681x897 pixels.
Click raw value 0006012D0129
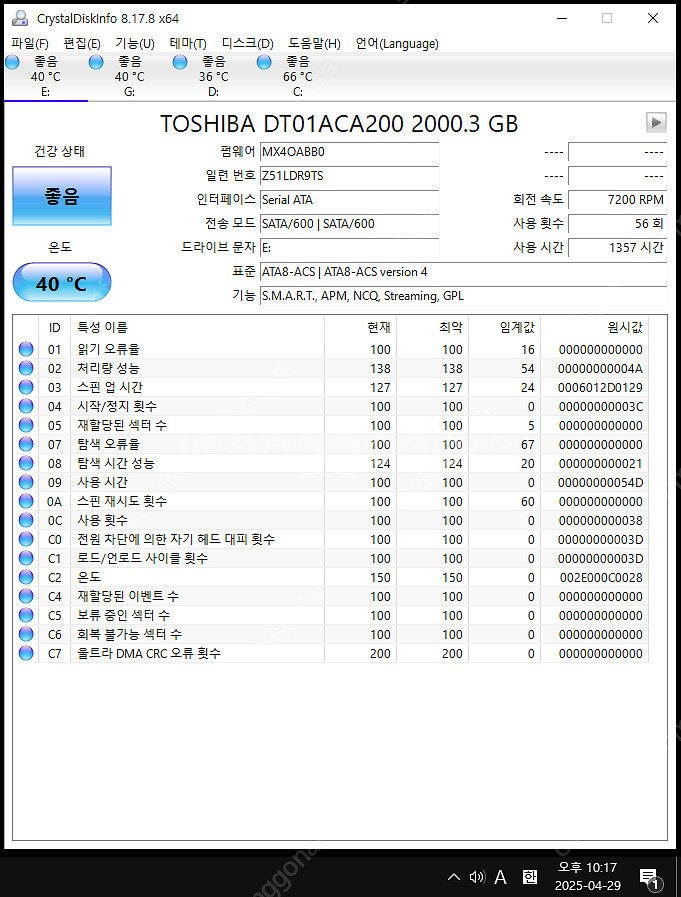(x=600, y=388)
